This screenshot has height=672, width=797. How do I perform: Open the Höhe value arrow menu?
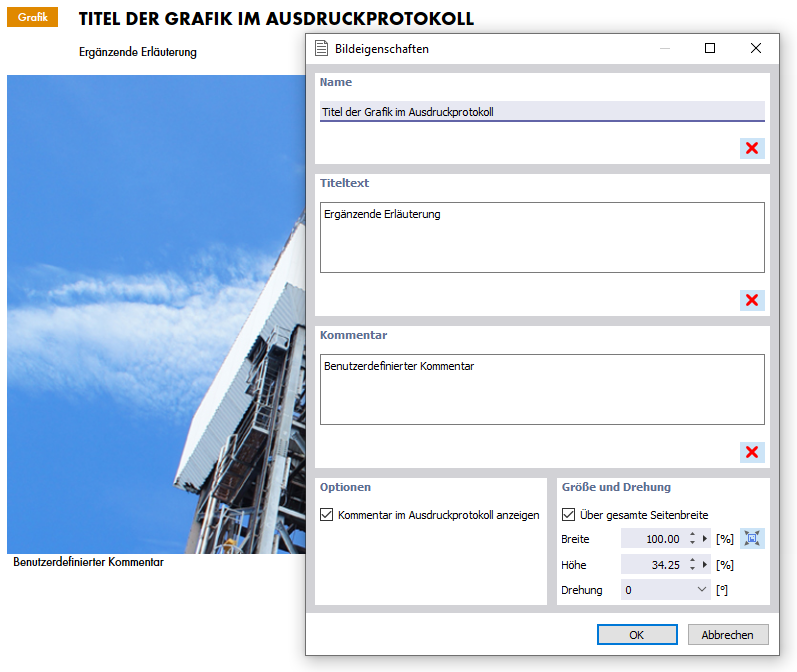[704, 564]
